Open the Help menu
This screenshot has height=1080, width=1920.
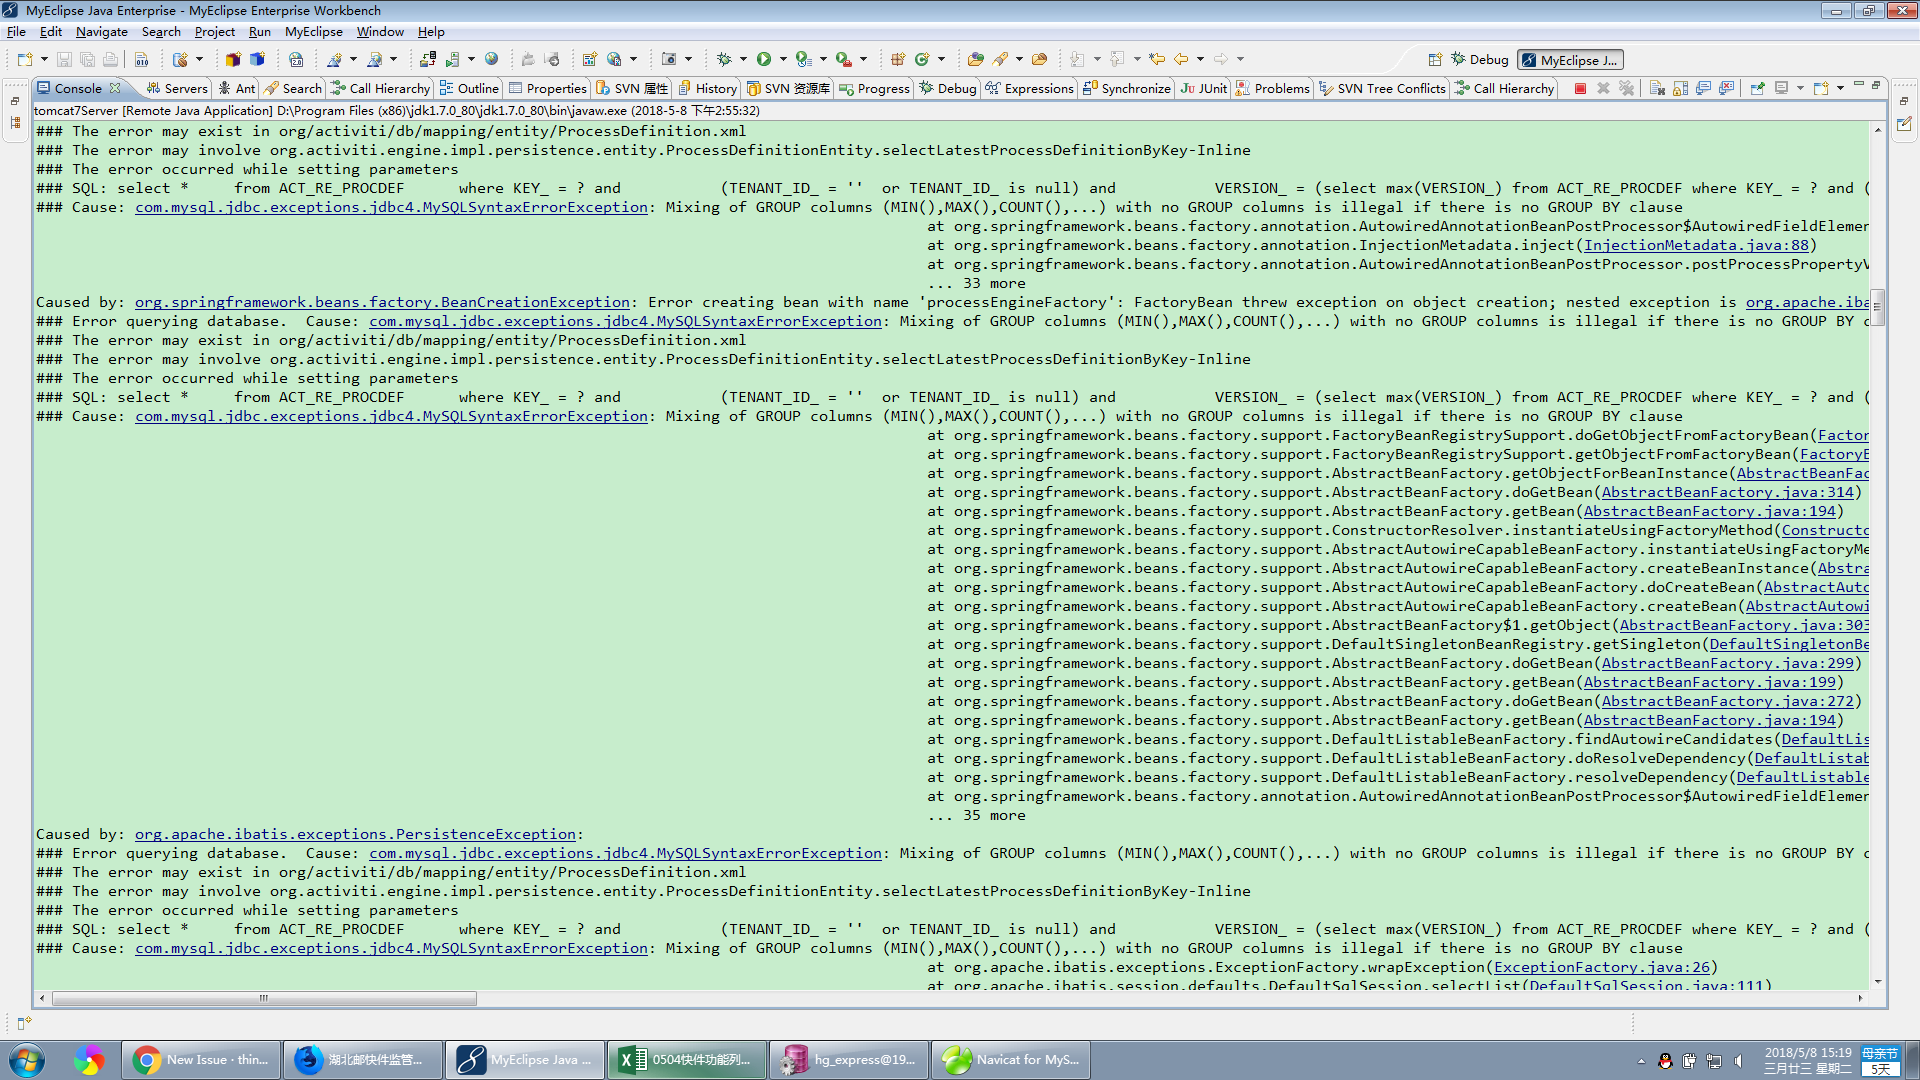[x=431, y=32]
